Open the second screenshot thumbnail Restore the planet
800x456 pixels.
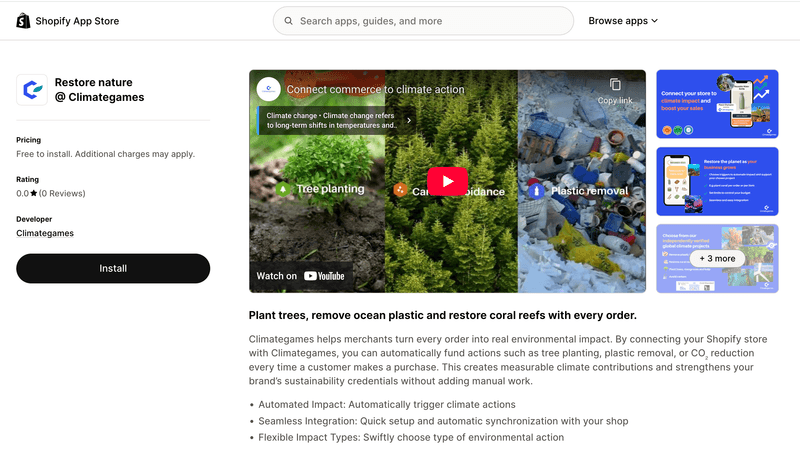[x=717, y=182]
